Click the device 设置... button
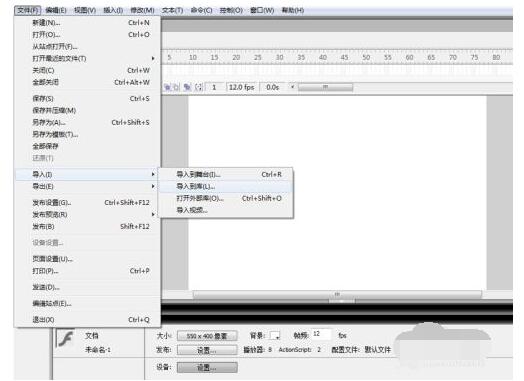Image resolution: width=524 pixels, height=381 pixels. [x=207, y=367]
